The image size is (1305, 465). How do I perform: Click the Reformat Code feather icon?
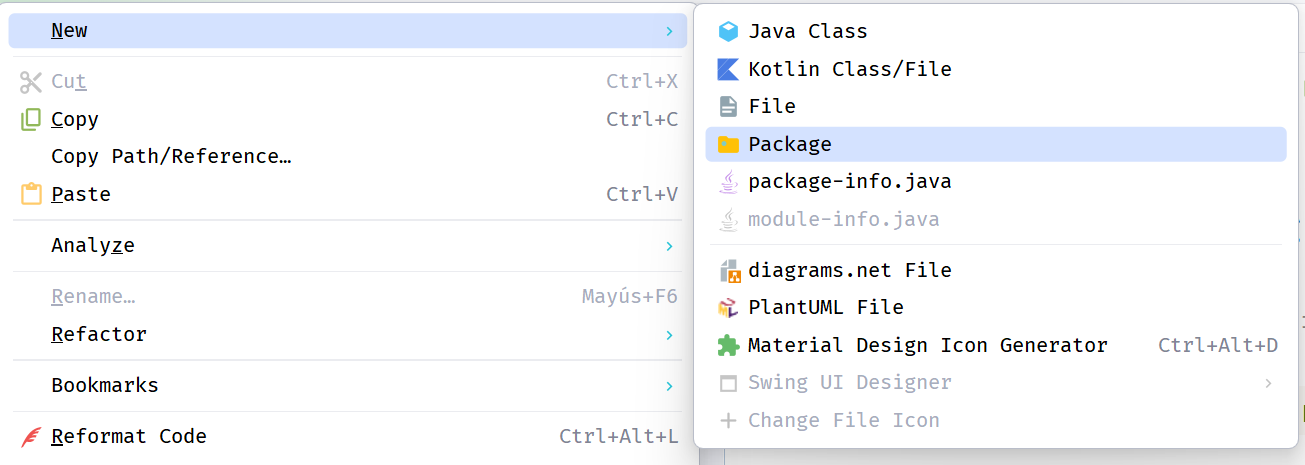pos(31,436)
